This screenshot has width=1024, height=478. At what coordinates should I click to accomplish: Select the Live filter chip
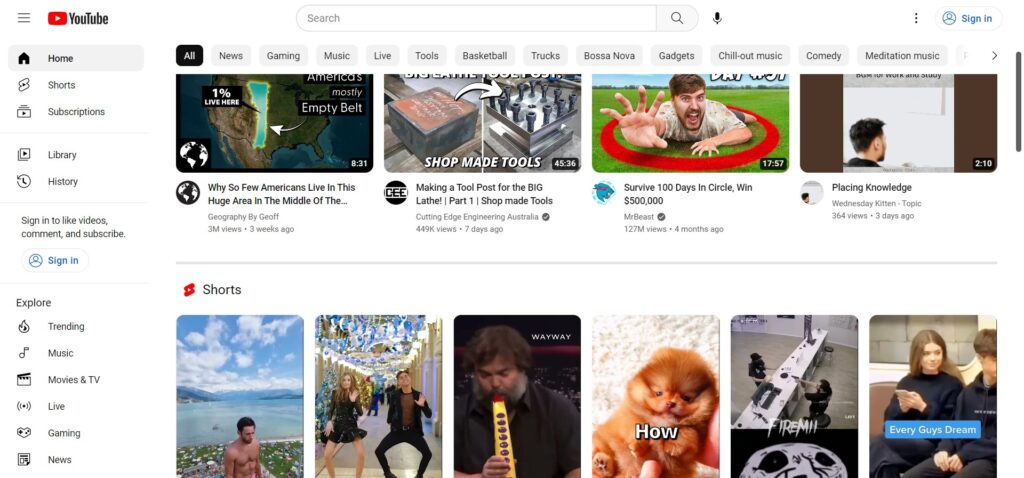[383, 56]
